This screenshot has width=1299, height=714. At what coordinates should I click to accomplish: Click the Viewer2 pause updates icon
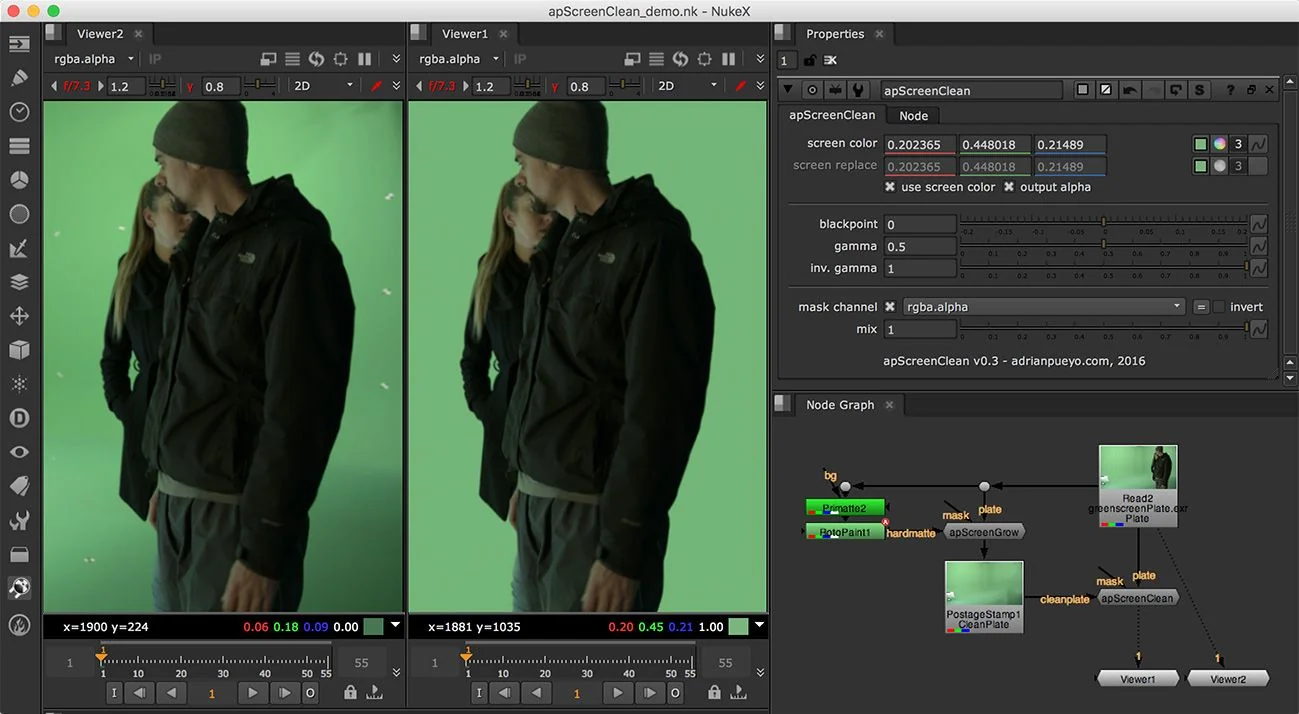point(365,59)
